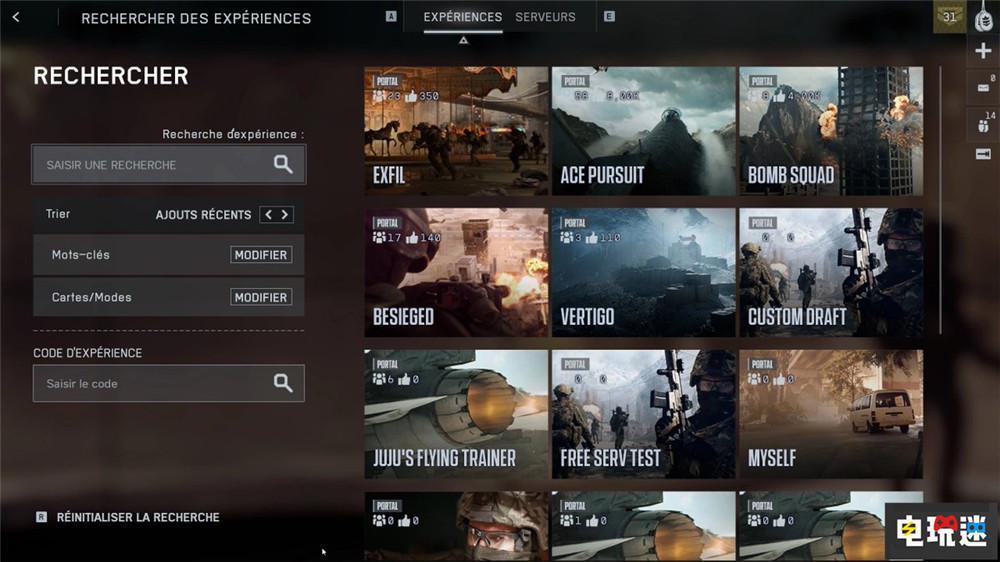
Task: Select the Bomb Squad experience tile
Action: (x=830, y=131)
